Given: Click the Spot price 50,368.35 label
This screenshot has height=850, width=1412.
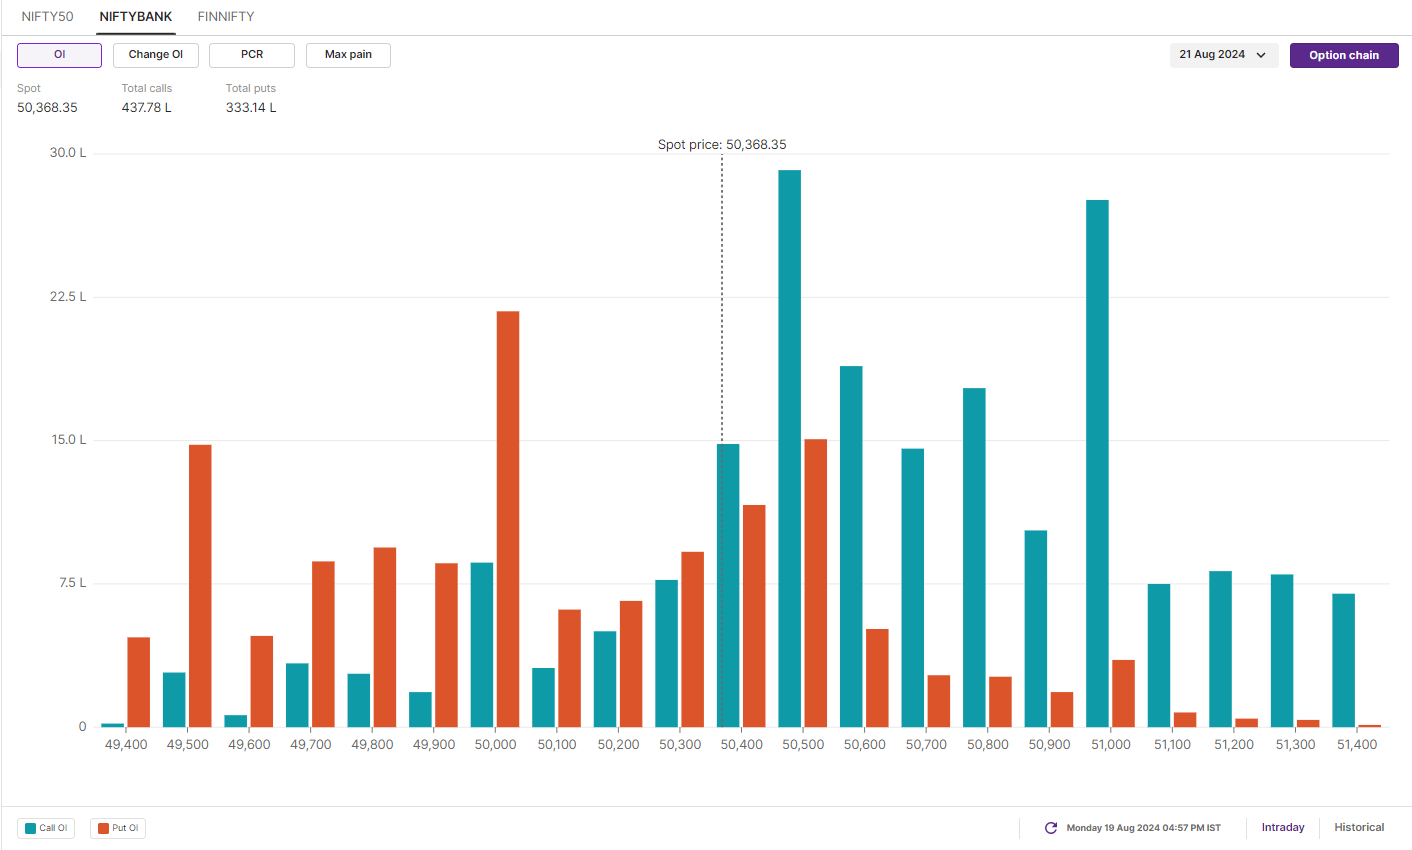Looking at the screenshot, I should (722, 145).
